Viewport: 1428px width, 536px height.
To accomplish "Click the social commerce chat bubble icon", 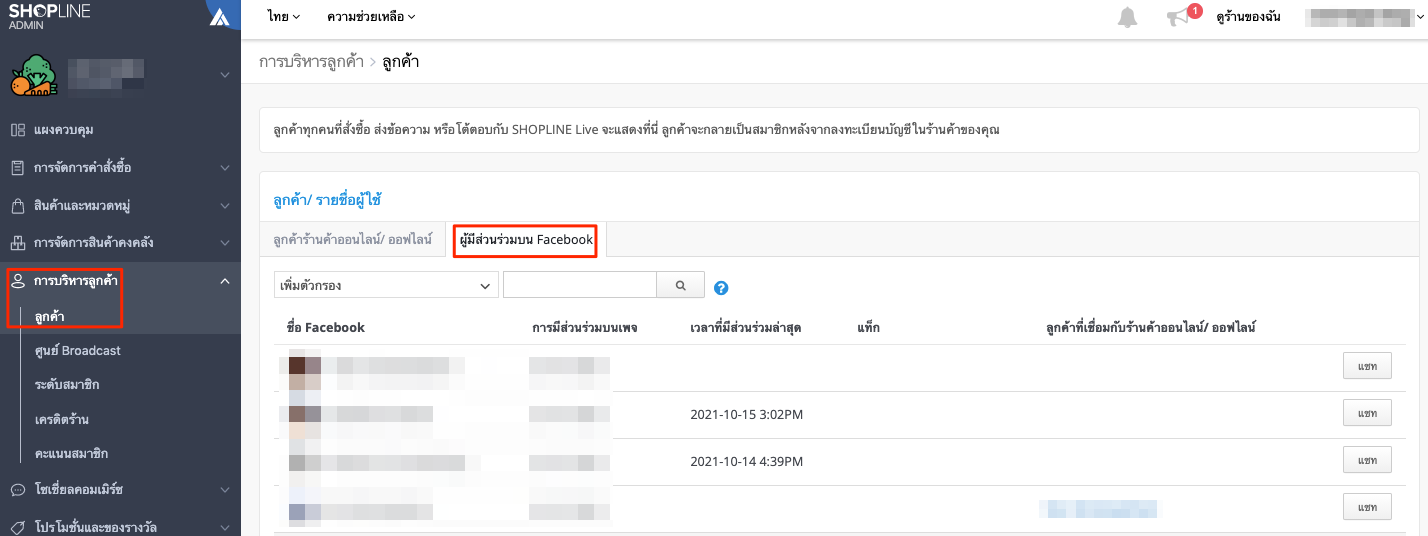I will click(17, 490).
